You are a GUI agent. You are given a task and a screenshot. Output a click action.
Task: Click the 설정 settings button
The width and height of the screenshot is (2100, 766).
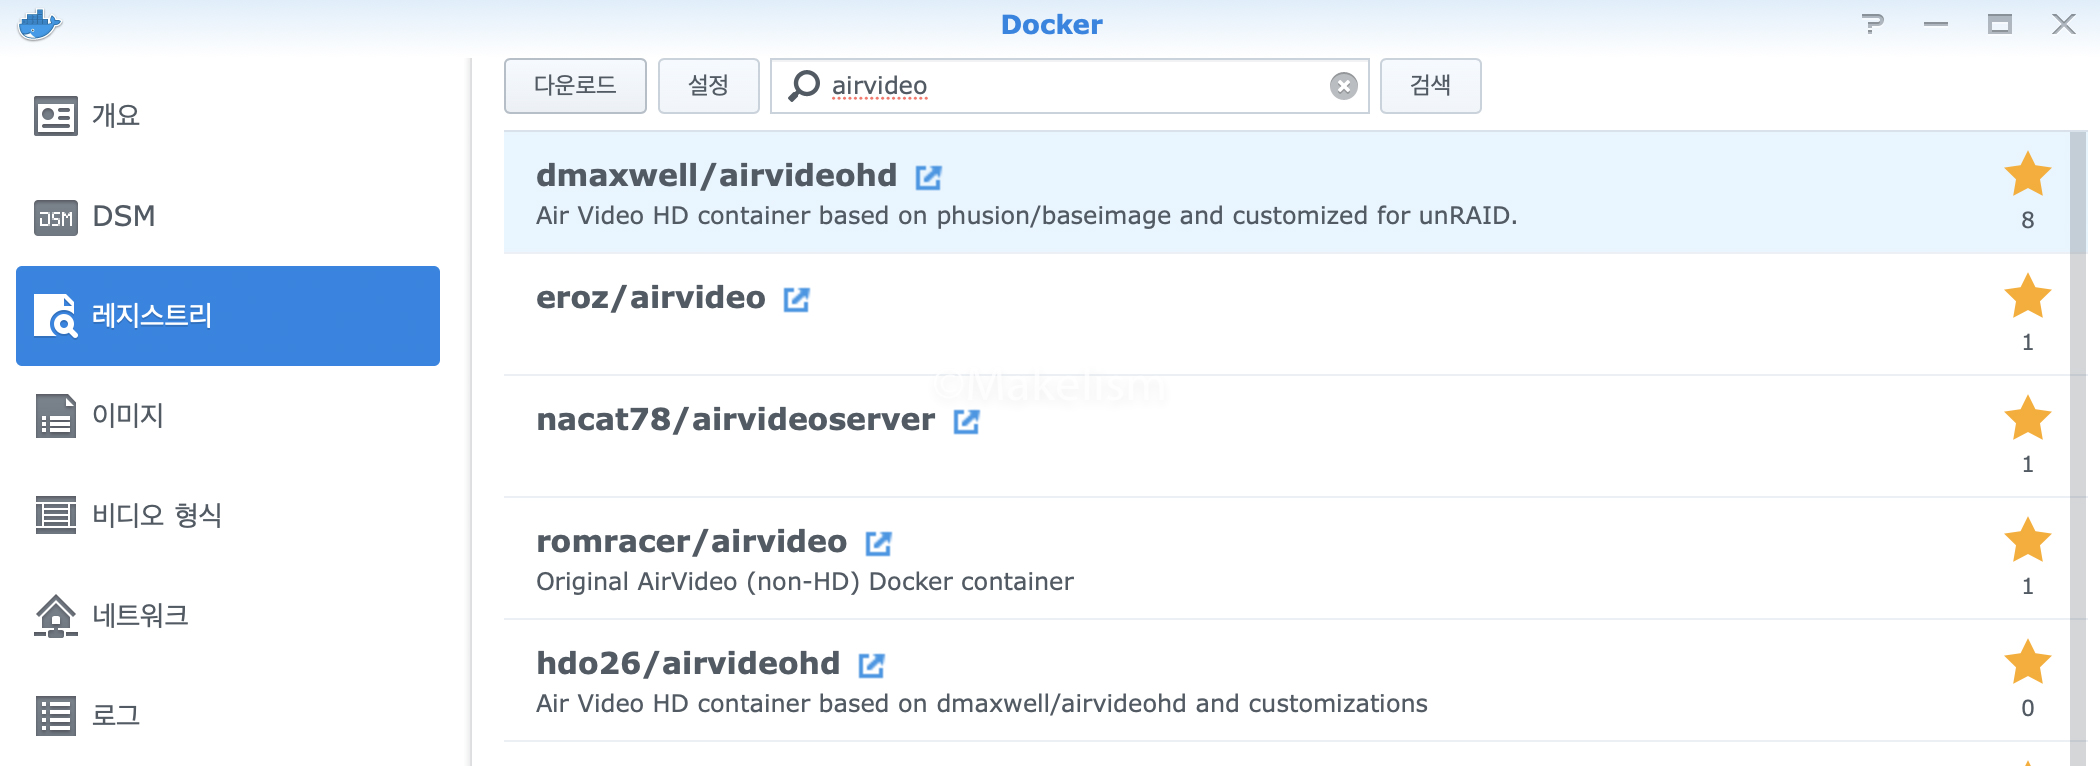click(708, 86)
